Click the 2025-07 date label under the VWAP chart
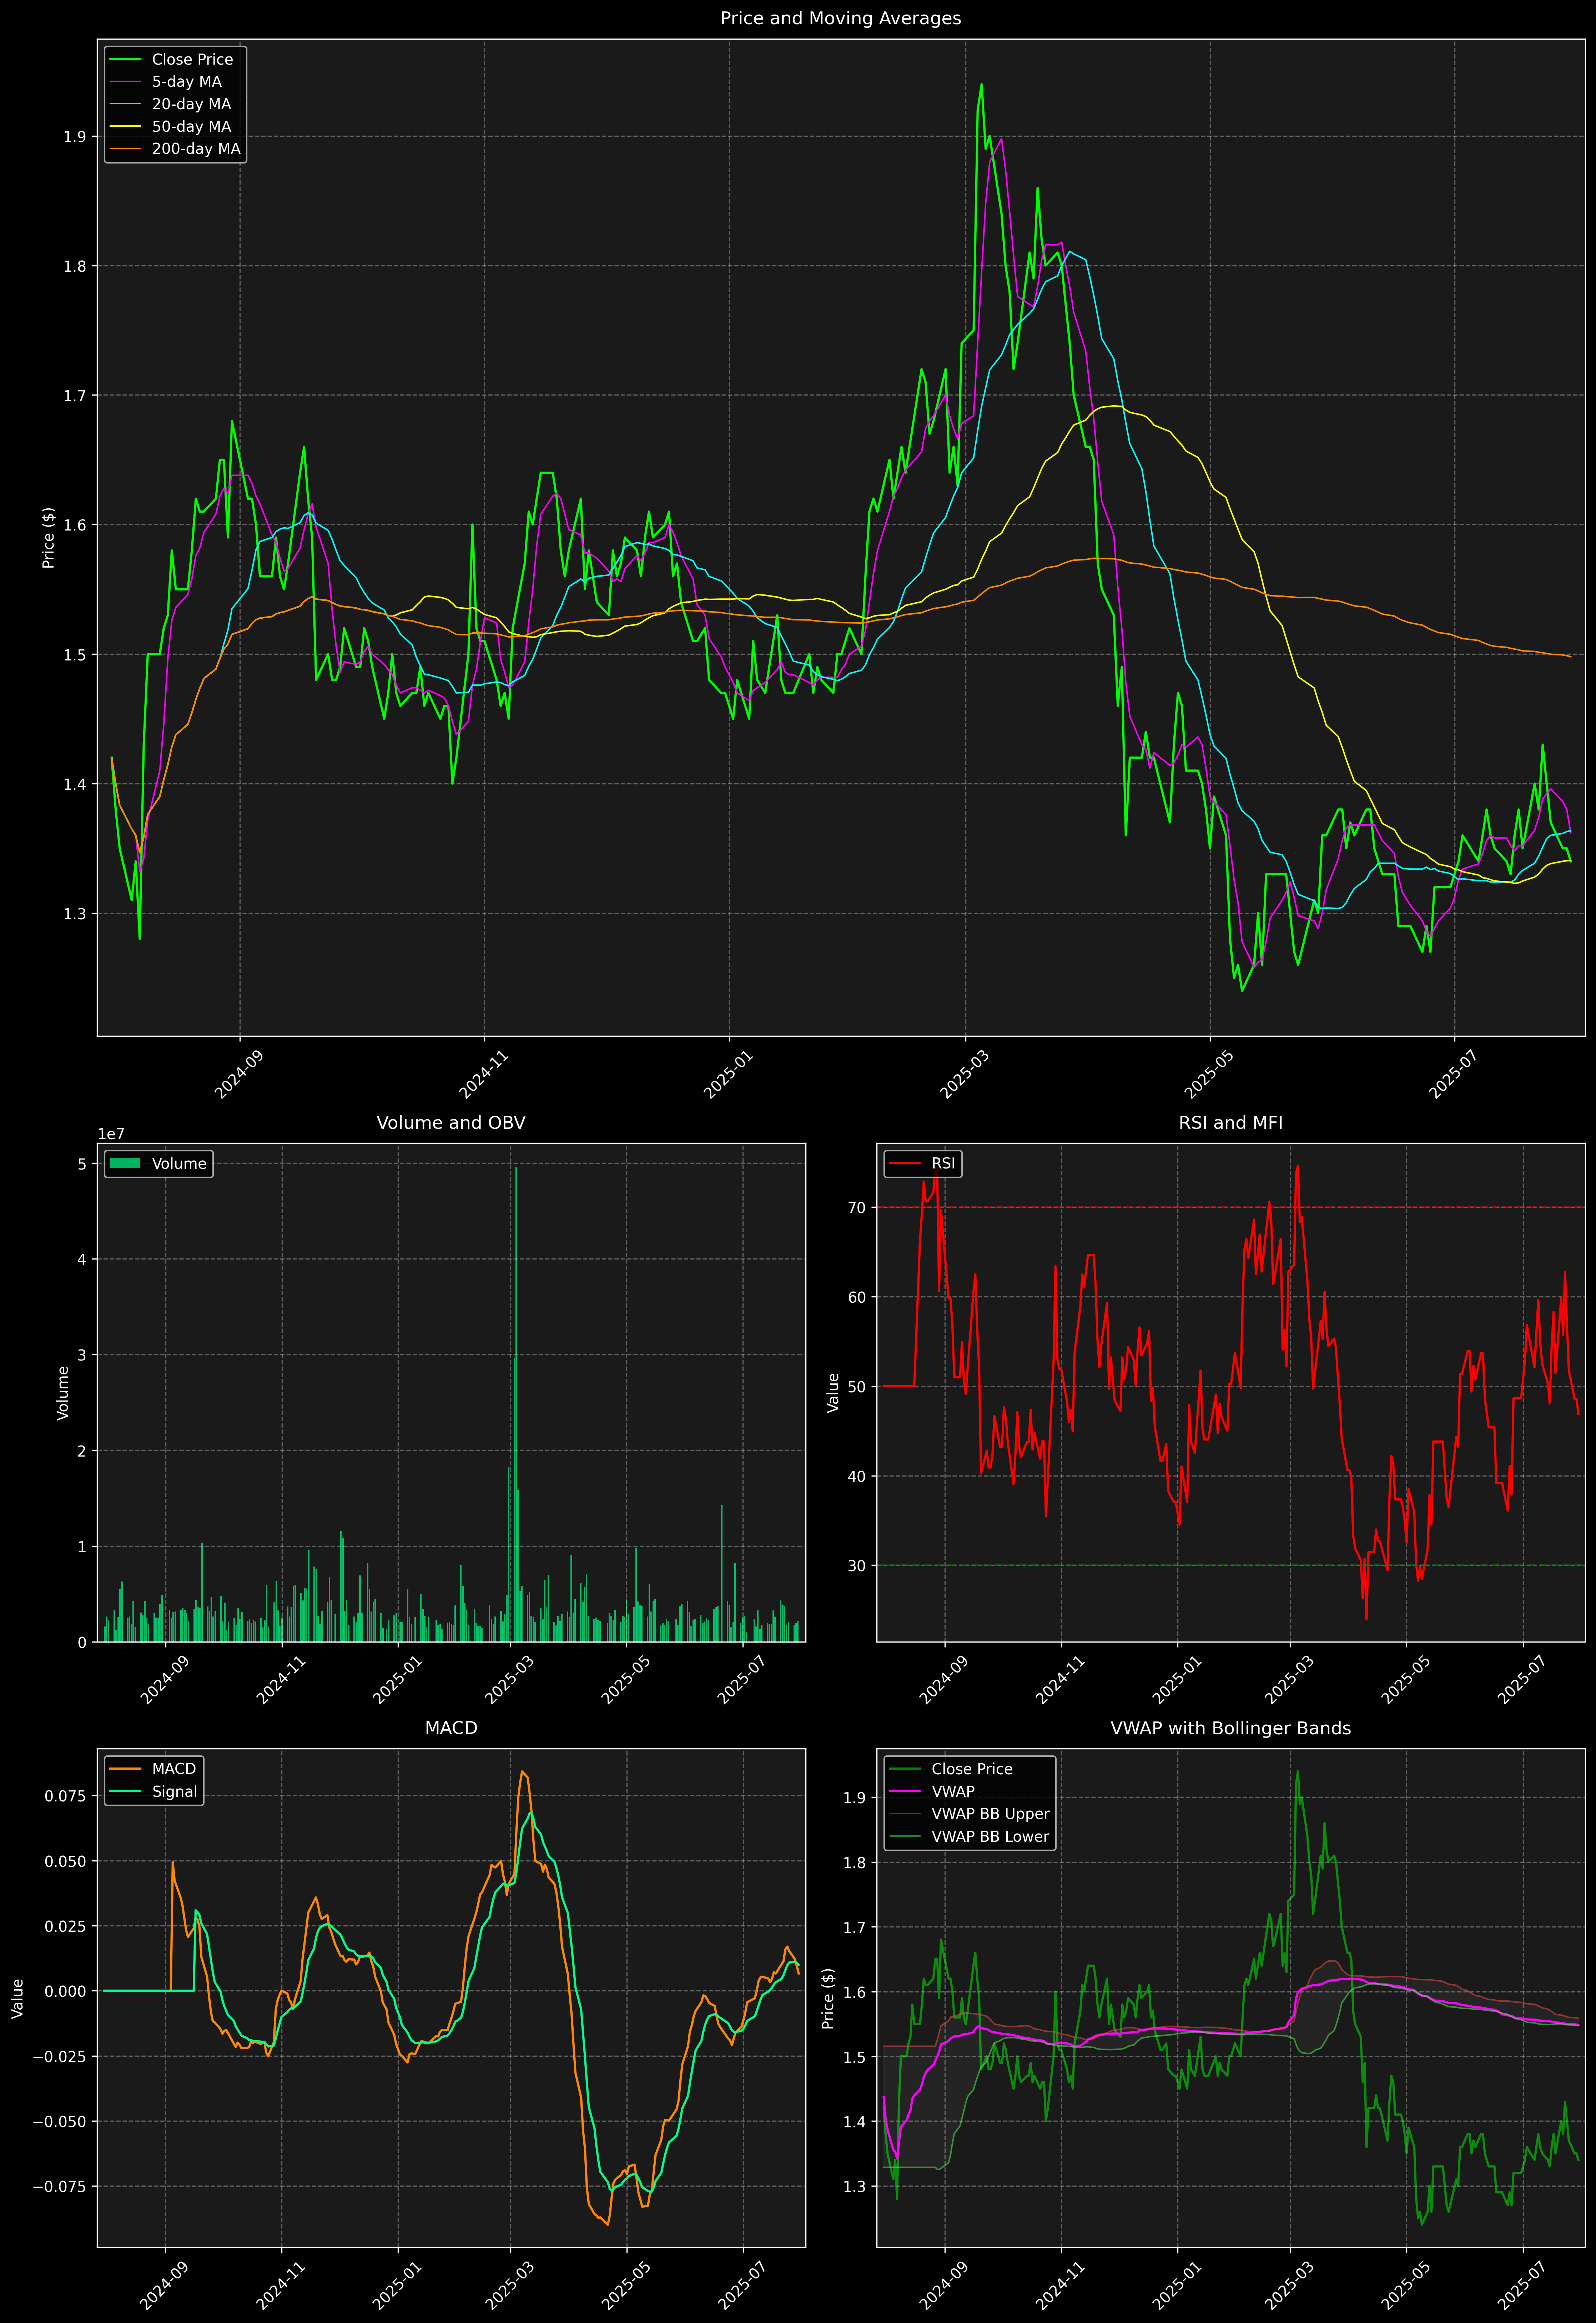 click(x=1522, y=2285)
